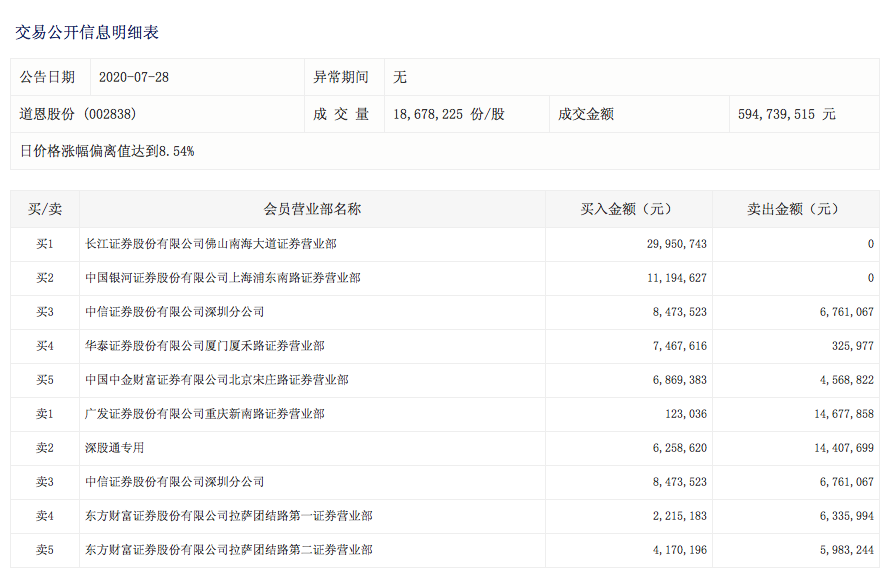Select sell amount 6,335,994
The width and height of the screenshot is (882, 570).
[847, 516]
